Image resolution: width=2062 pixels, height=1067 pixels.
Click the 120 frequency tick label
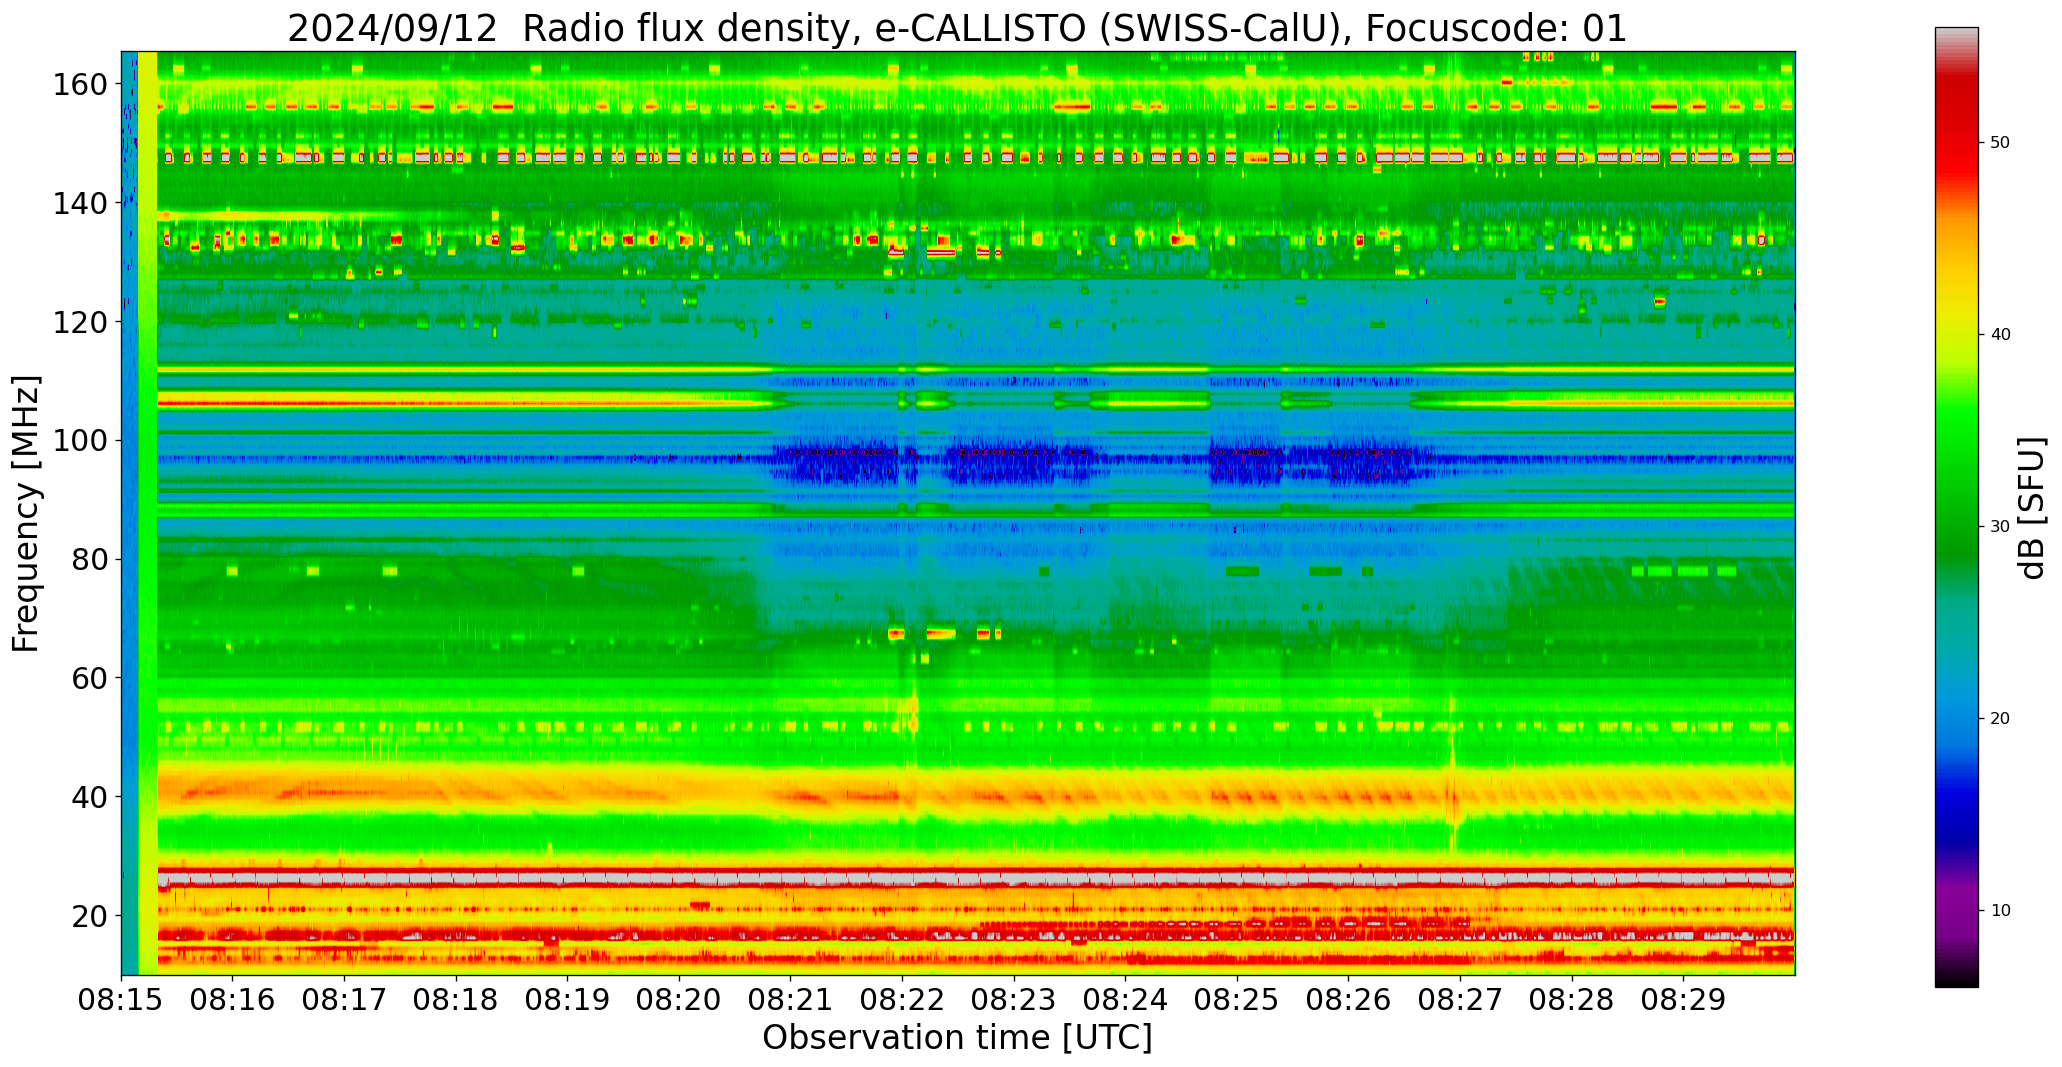click(x=80, y=322)
